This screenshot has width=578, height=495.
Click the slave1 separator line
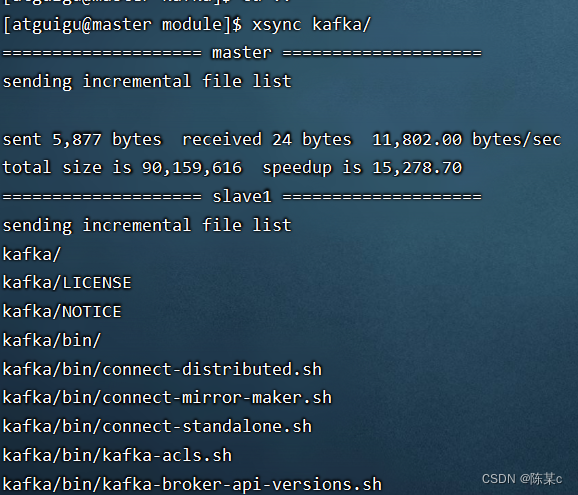(x=242, y=196)
